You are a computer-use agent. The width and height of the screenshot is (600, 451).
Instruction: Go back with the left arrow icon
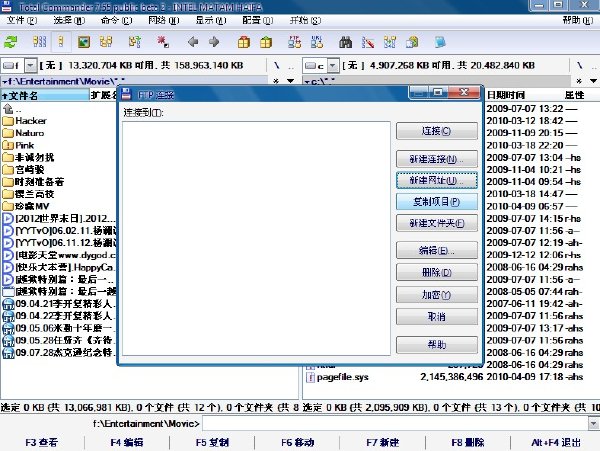193,42
